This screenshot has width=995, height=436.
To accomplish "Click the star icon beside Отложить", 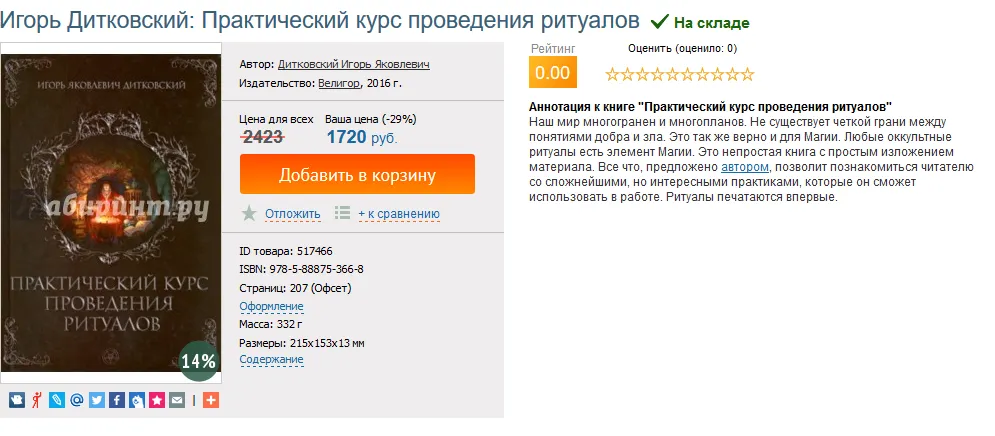I will click(249, 213).
